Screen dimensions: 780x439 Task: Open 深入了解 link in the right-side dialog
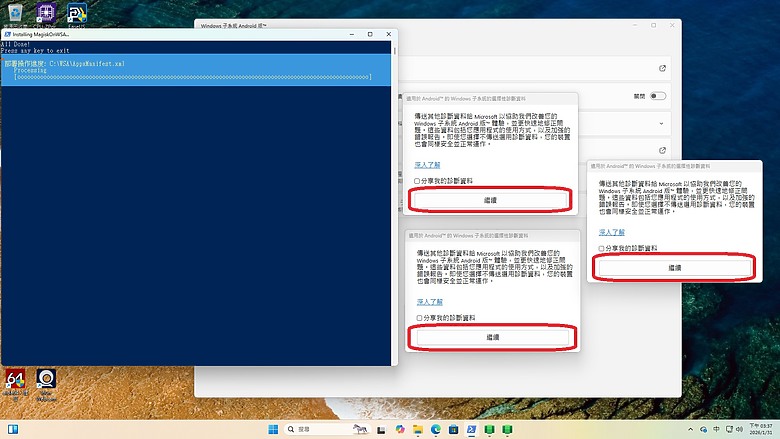coord(611,232)
